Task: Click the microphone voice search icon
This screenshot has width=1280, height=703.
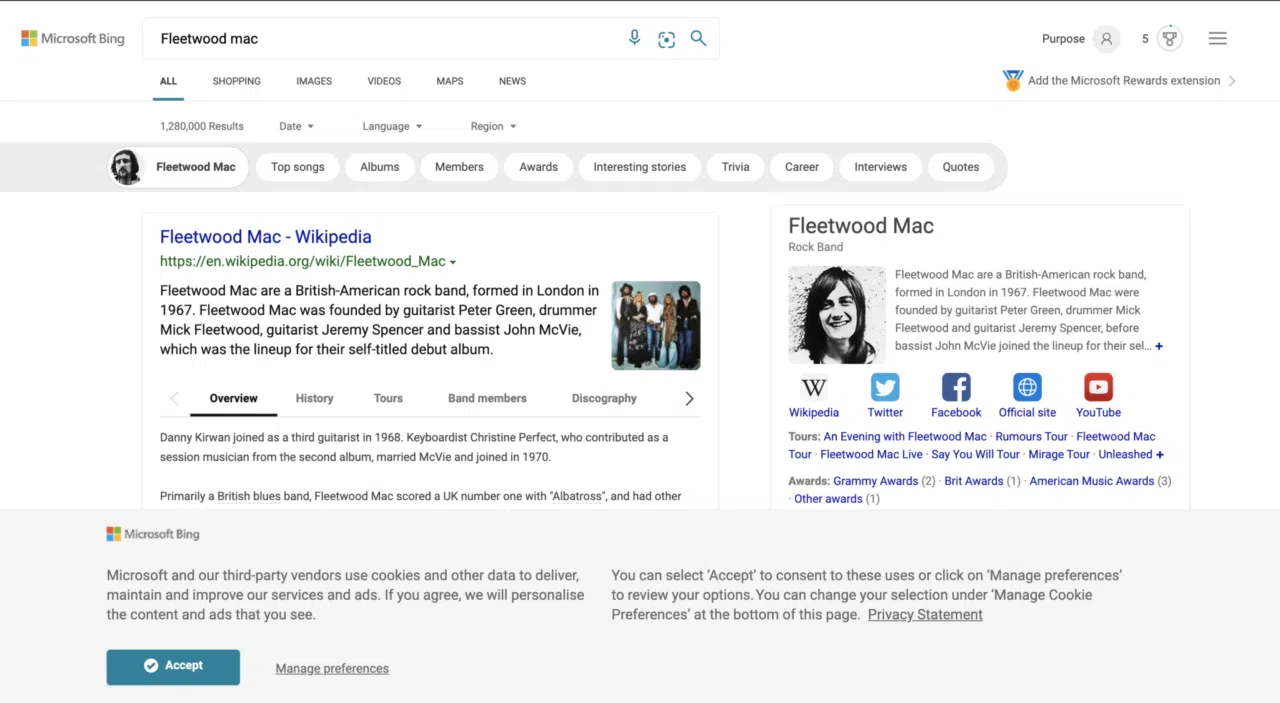Action: 634,38
